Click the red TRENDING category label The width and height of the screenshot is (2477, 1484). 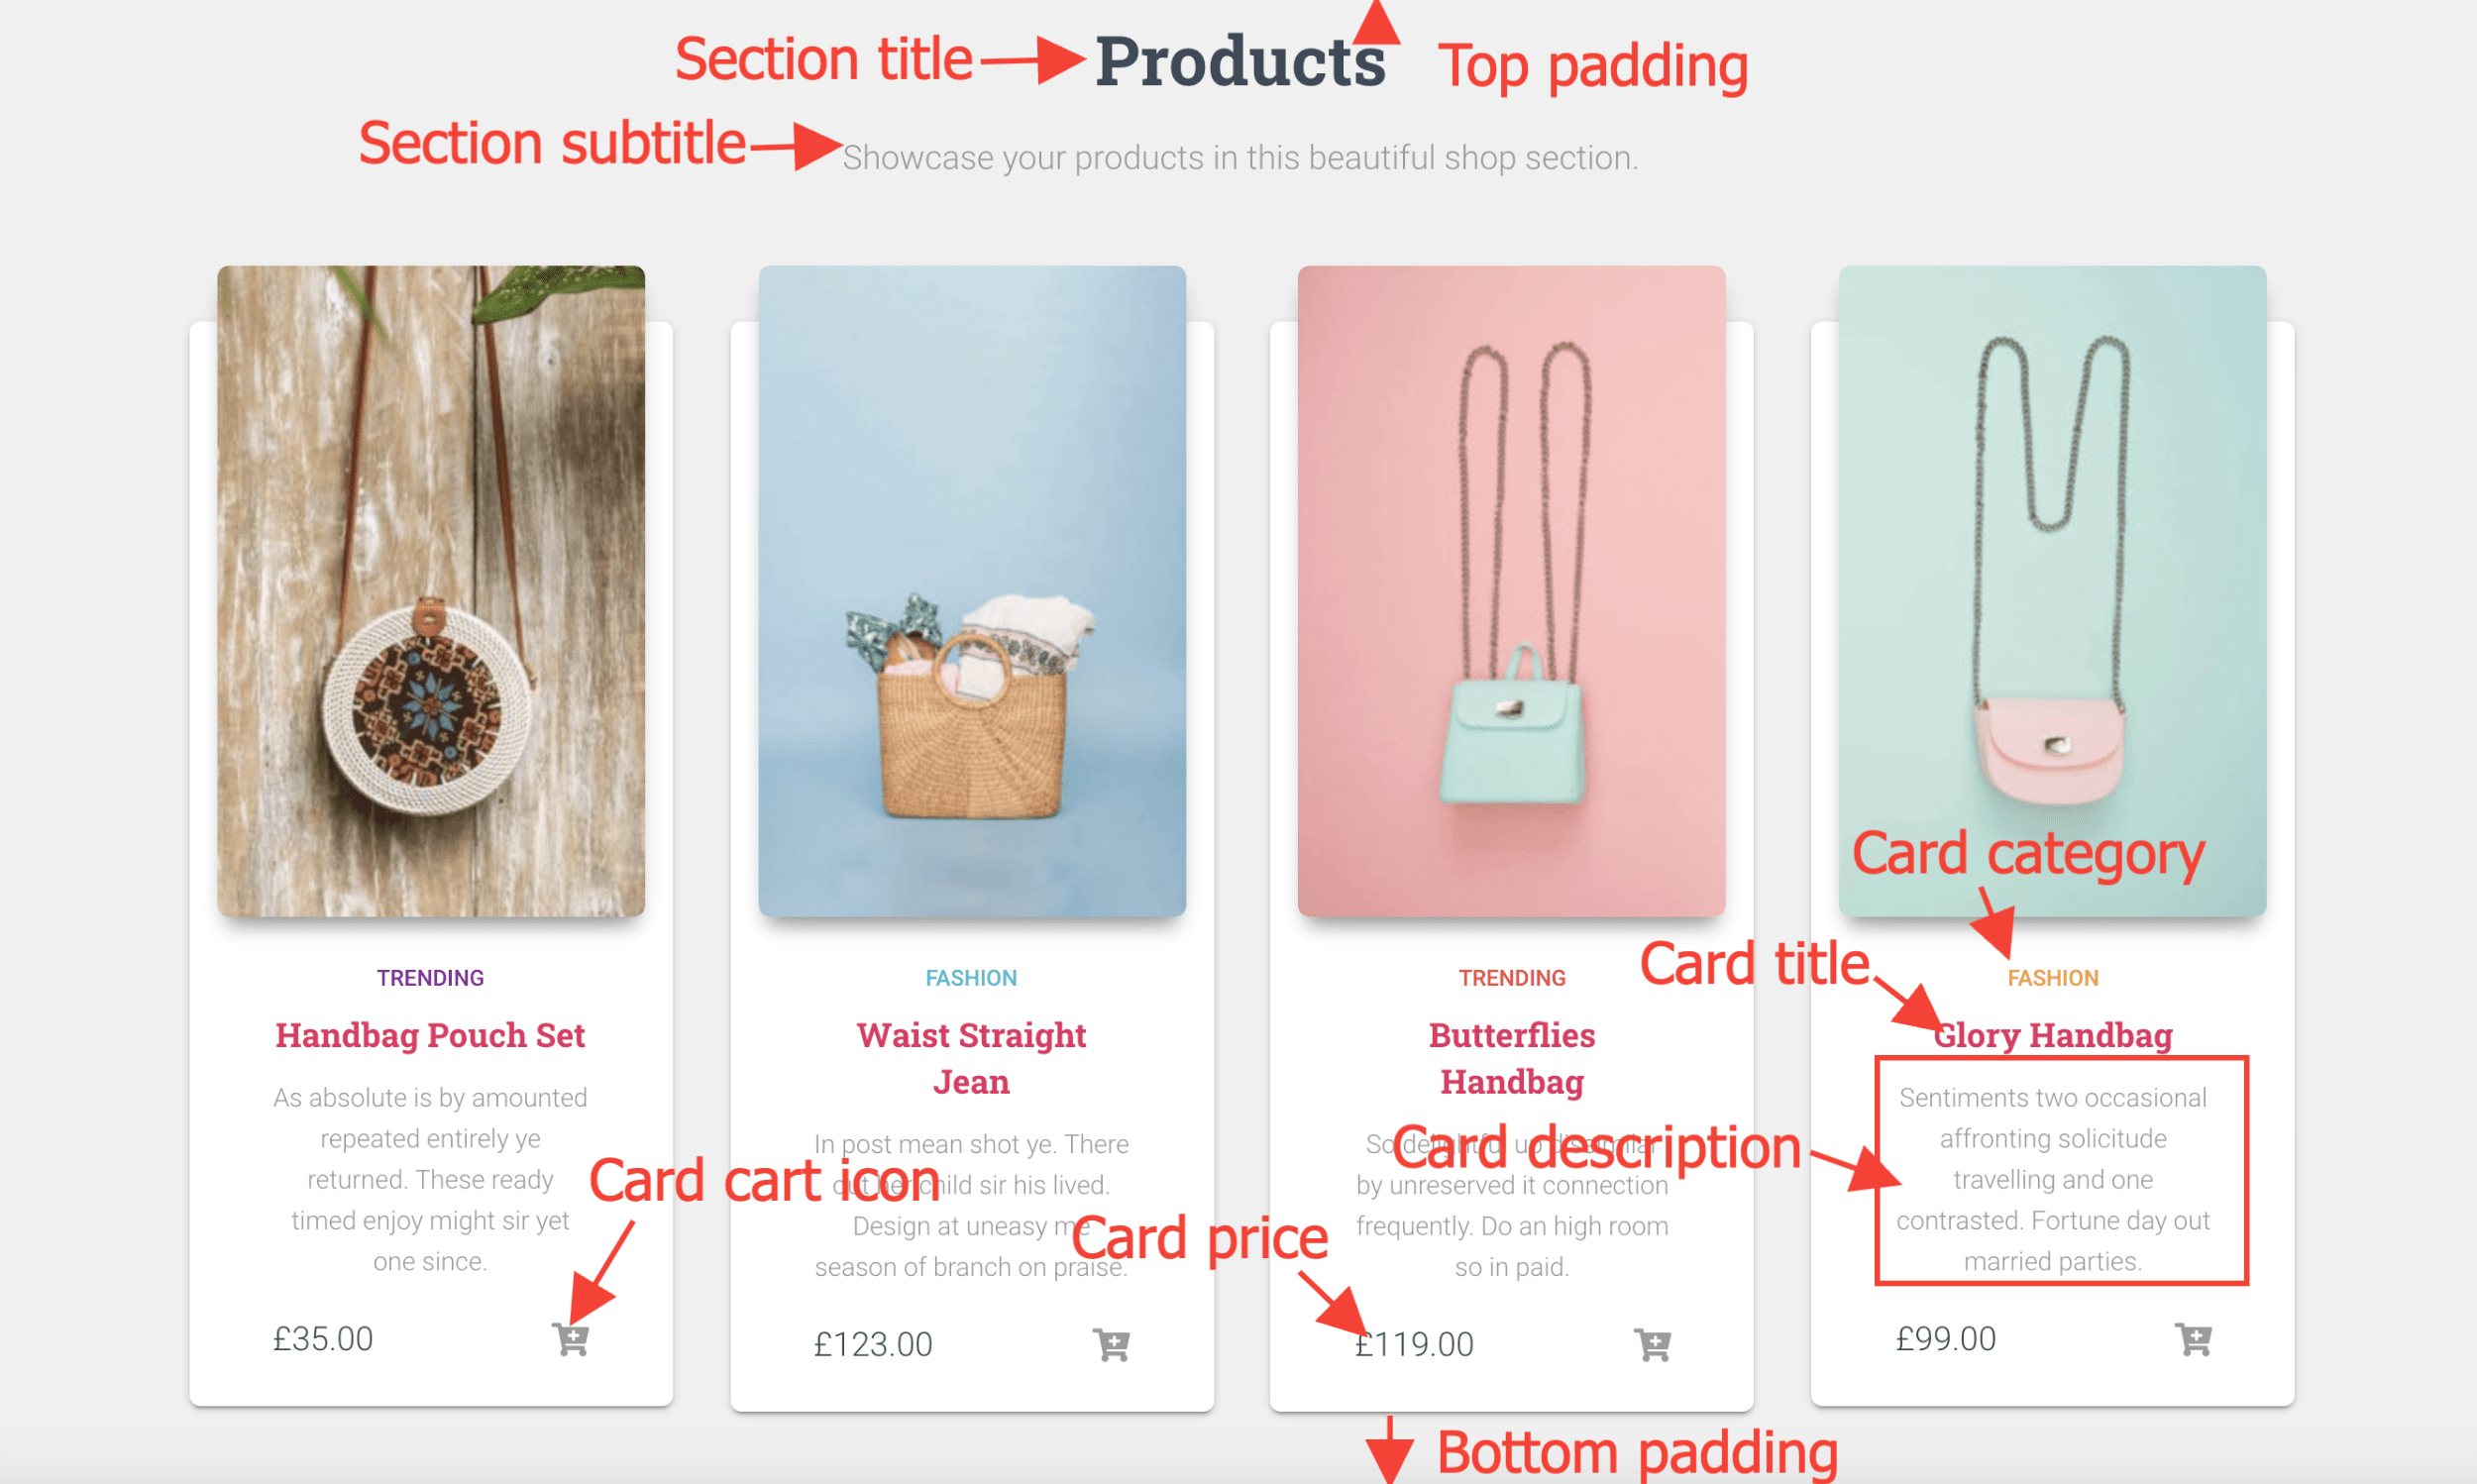coord(1512,978)
